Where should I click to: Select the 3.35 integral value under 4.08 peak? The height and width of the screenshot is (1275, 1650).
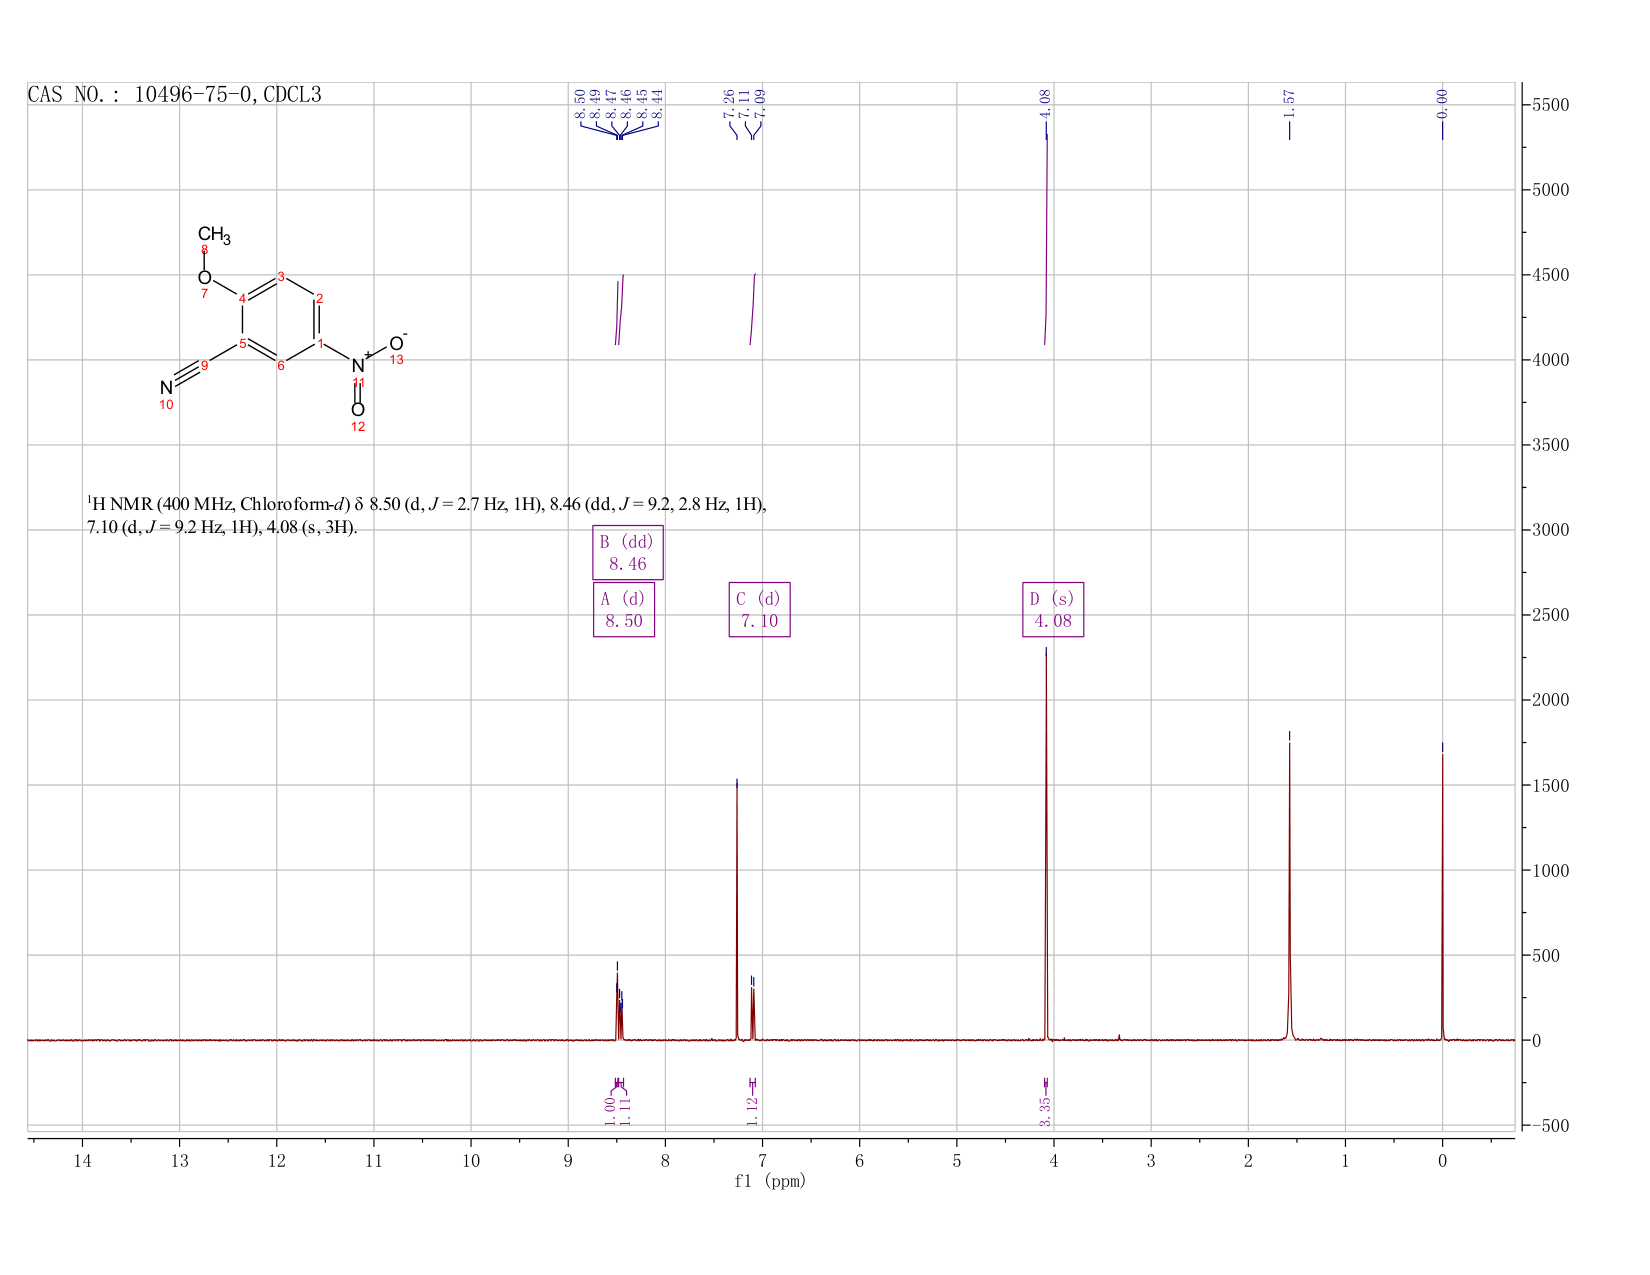coord(1046,1111)
